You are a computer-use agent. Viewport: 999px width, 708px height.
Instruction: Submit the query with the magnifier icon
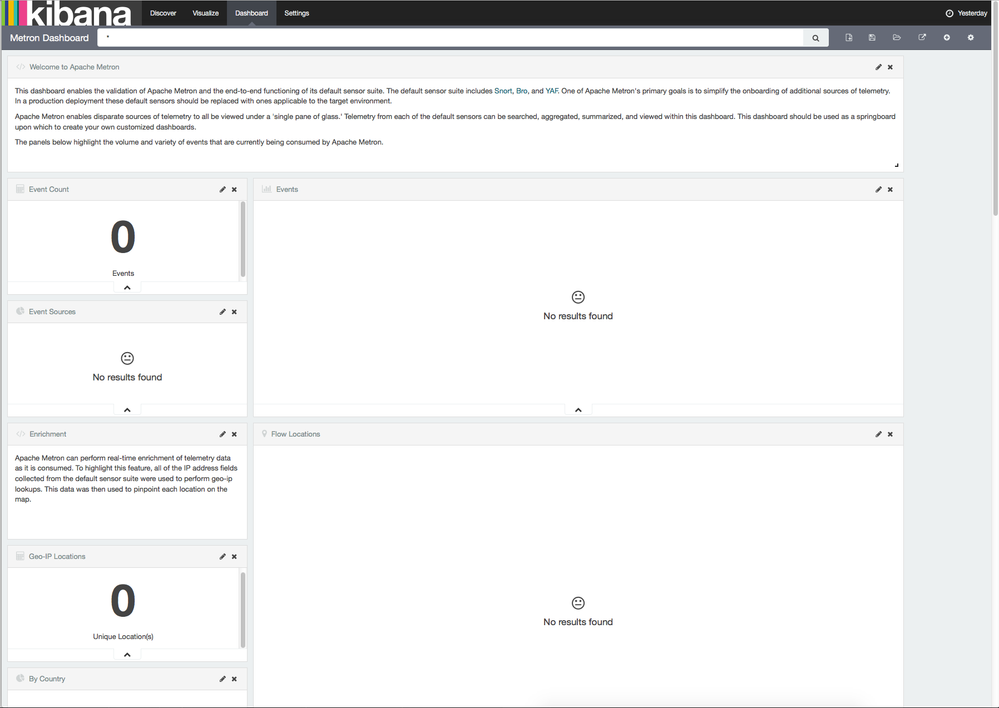[815, 37]
